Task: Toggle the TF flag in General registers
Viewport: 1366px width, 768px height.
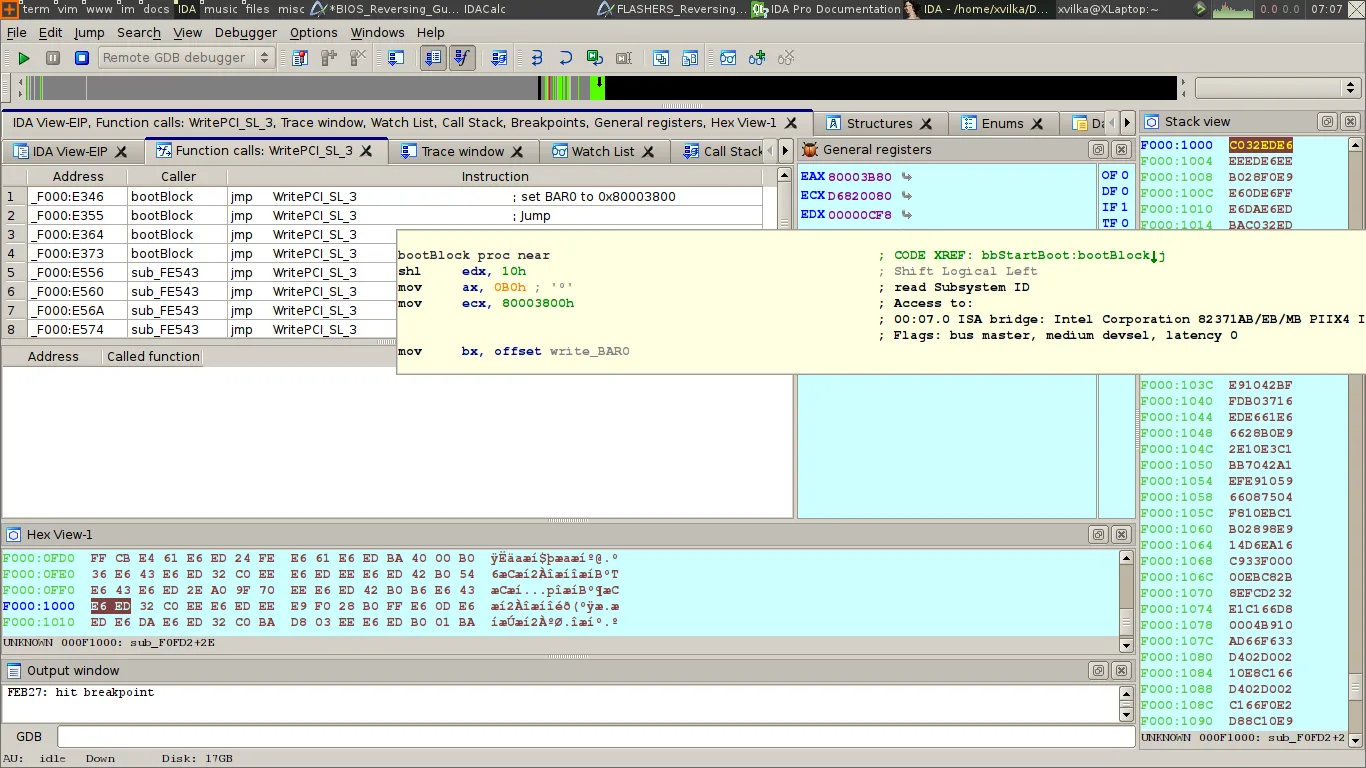Action: (x=1114, y=222)
